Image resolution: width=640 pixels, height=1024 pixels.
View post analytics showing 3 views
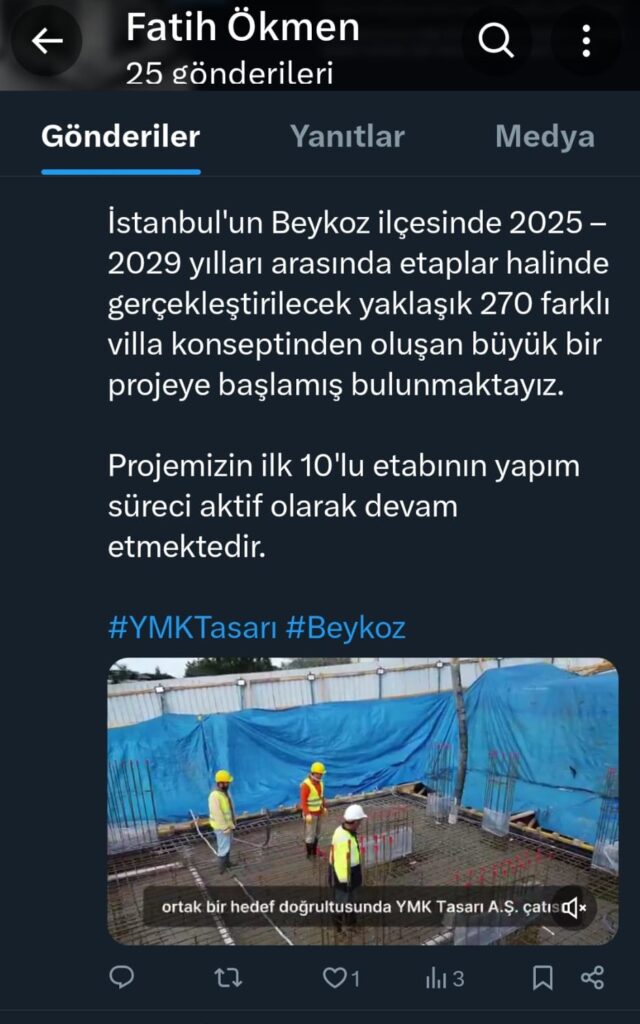point(445,978)
